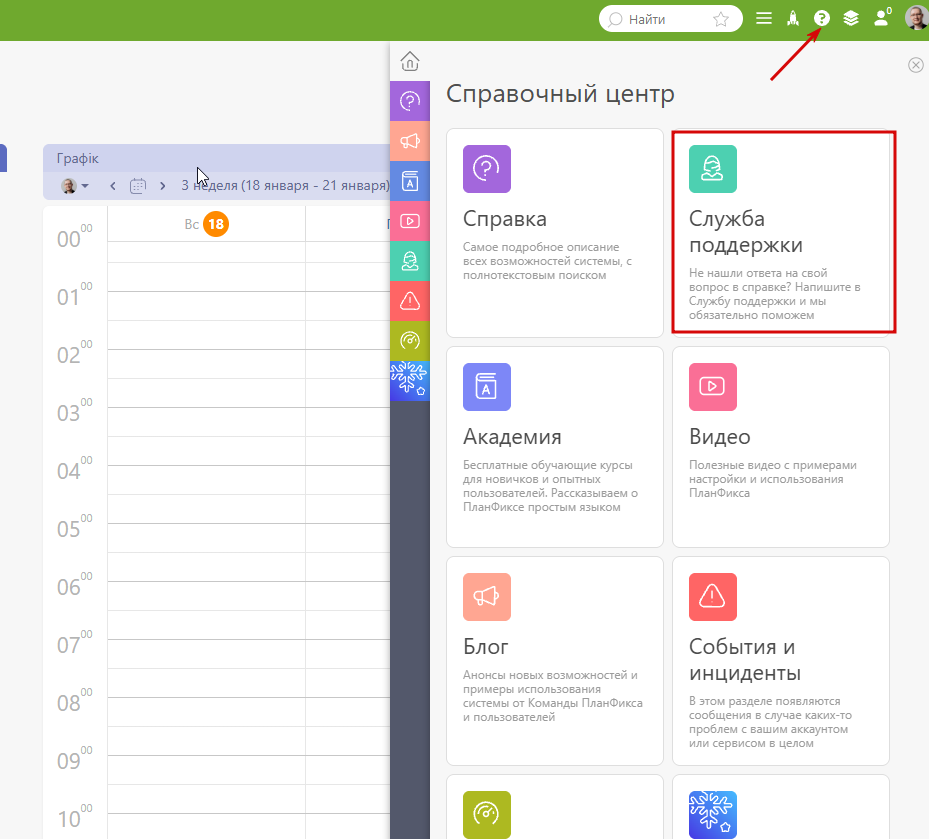Click book icon on Академия card
Image resolution: width=929 pixels, height=839 pixels.
click(x=486, y=387)
